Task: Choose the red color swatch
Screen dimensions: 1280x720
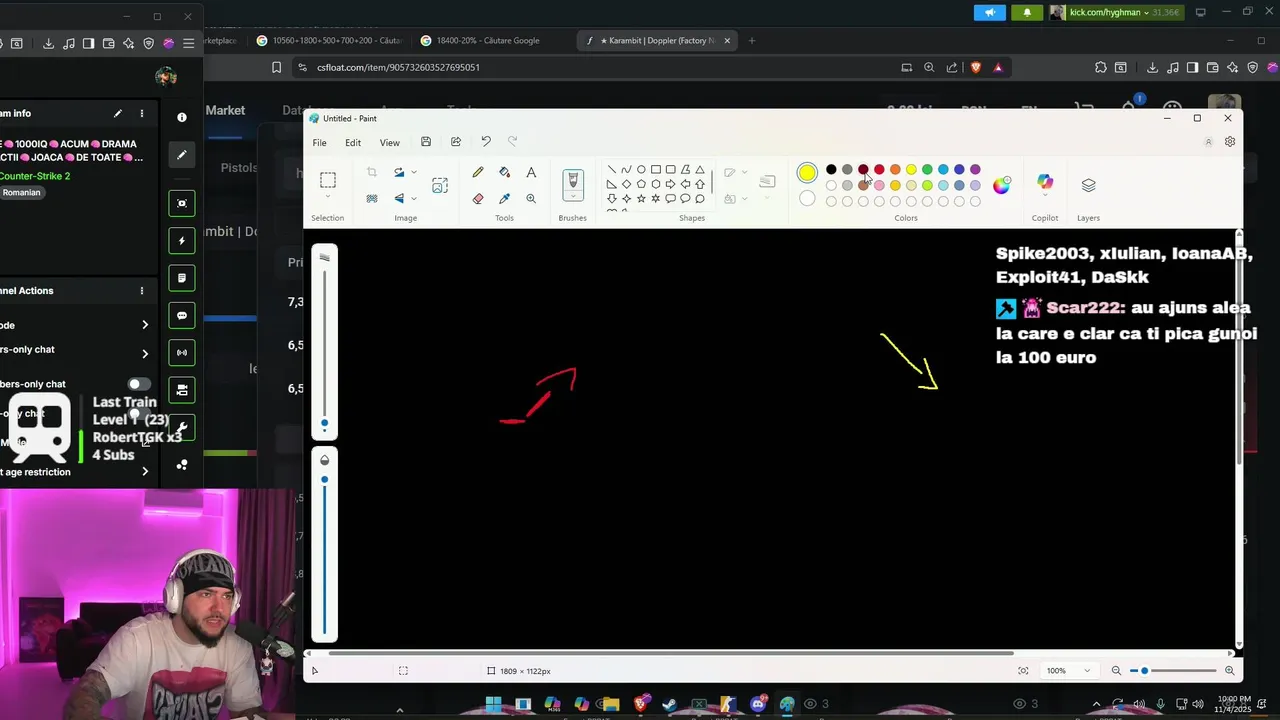Action: (879, 169)
